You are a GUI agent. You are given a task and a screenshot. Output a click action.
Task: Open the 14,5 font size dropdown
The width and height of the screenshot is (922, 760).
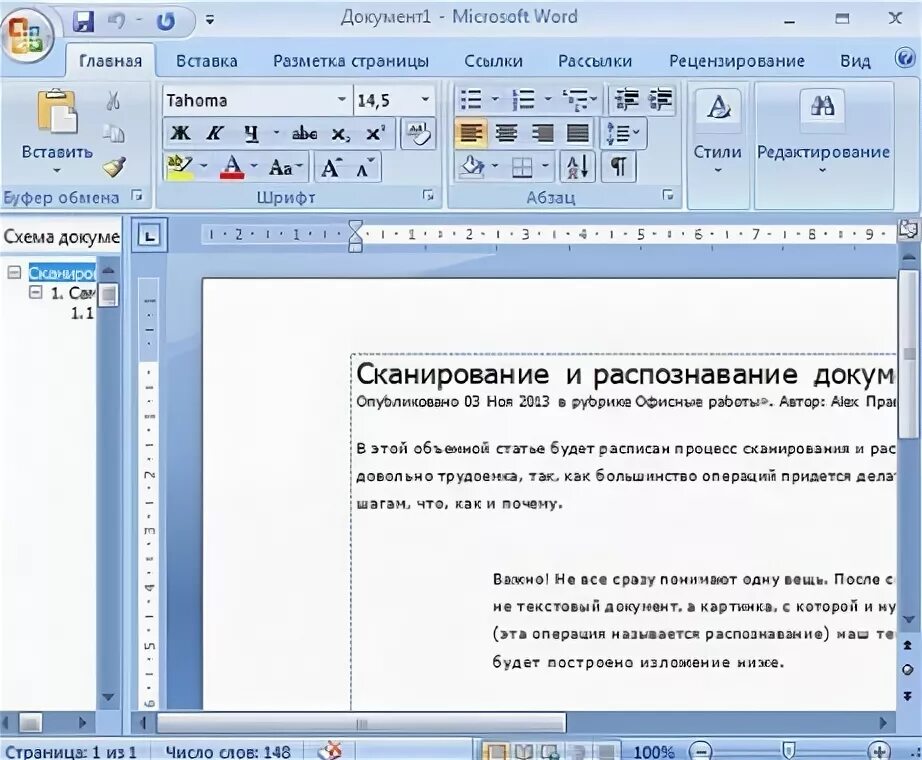tap(425, 100)
